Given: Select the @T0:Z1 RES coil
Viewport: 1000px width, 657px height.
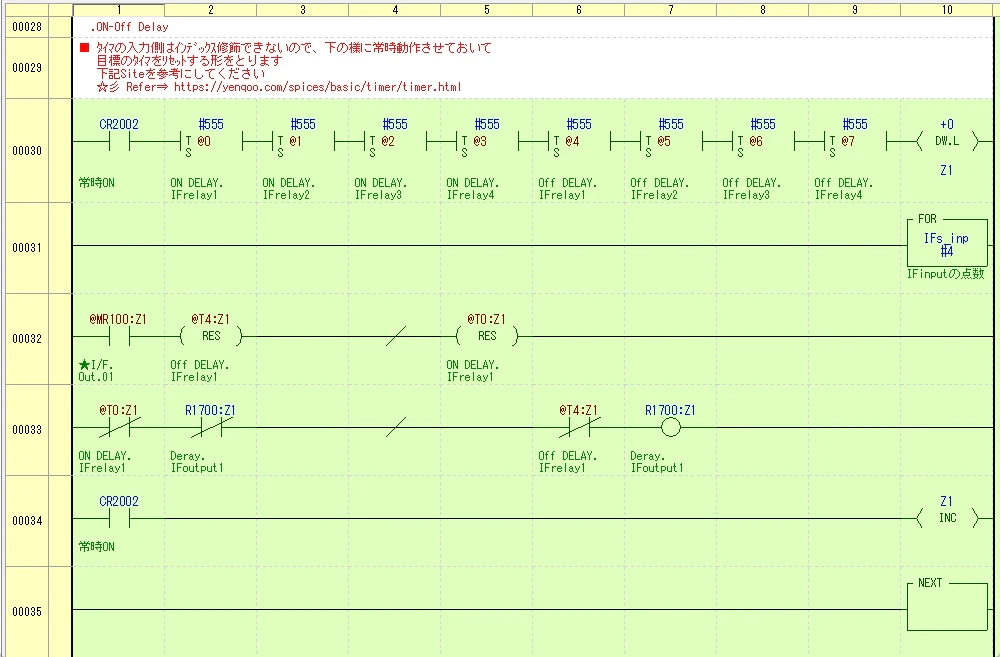Looking at the screenshot, I should click(x=487, y=336).
